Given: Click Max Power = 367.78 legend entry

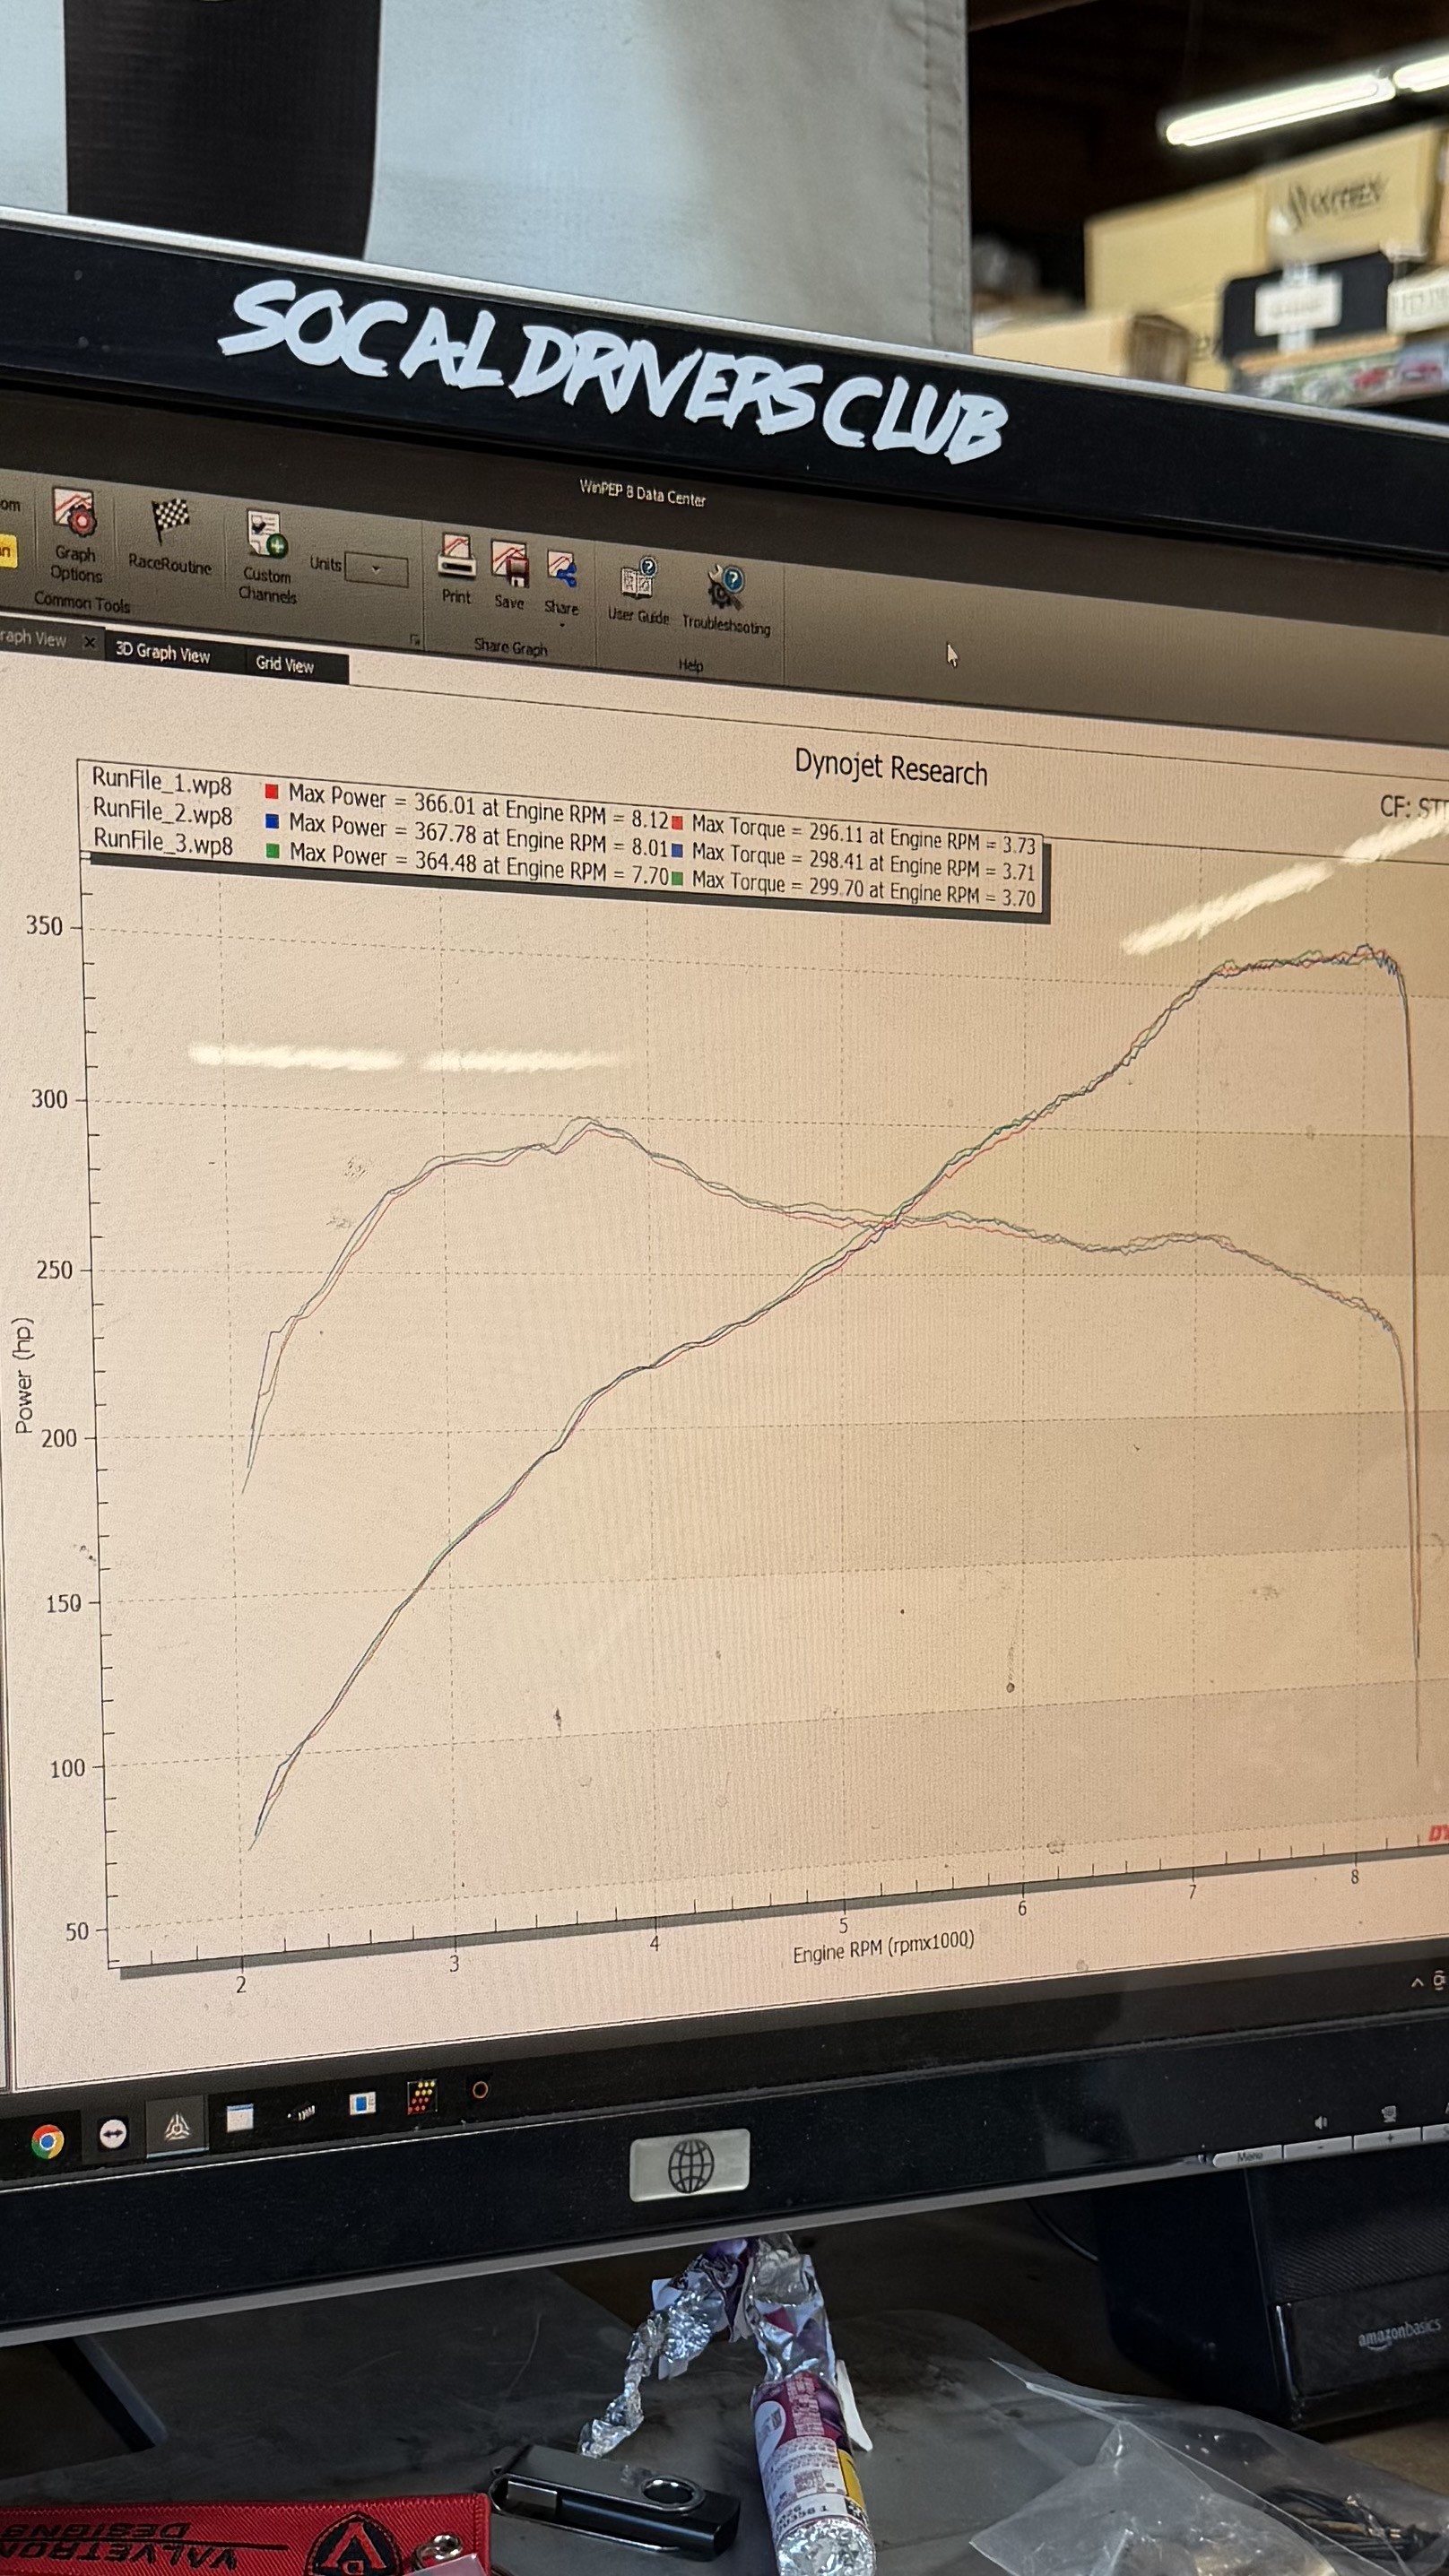Looking at the screenshot, I should (478, 836).
